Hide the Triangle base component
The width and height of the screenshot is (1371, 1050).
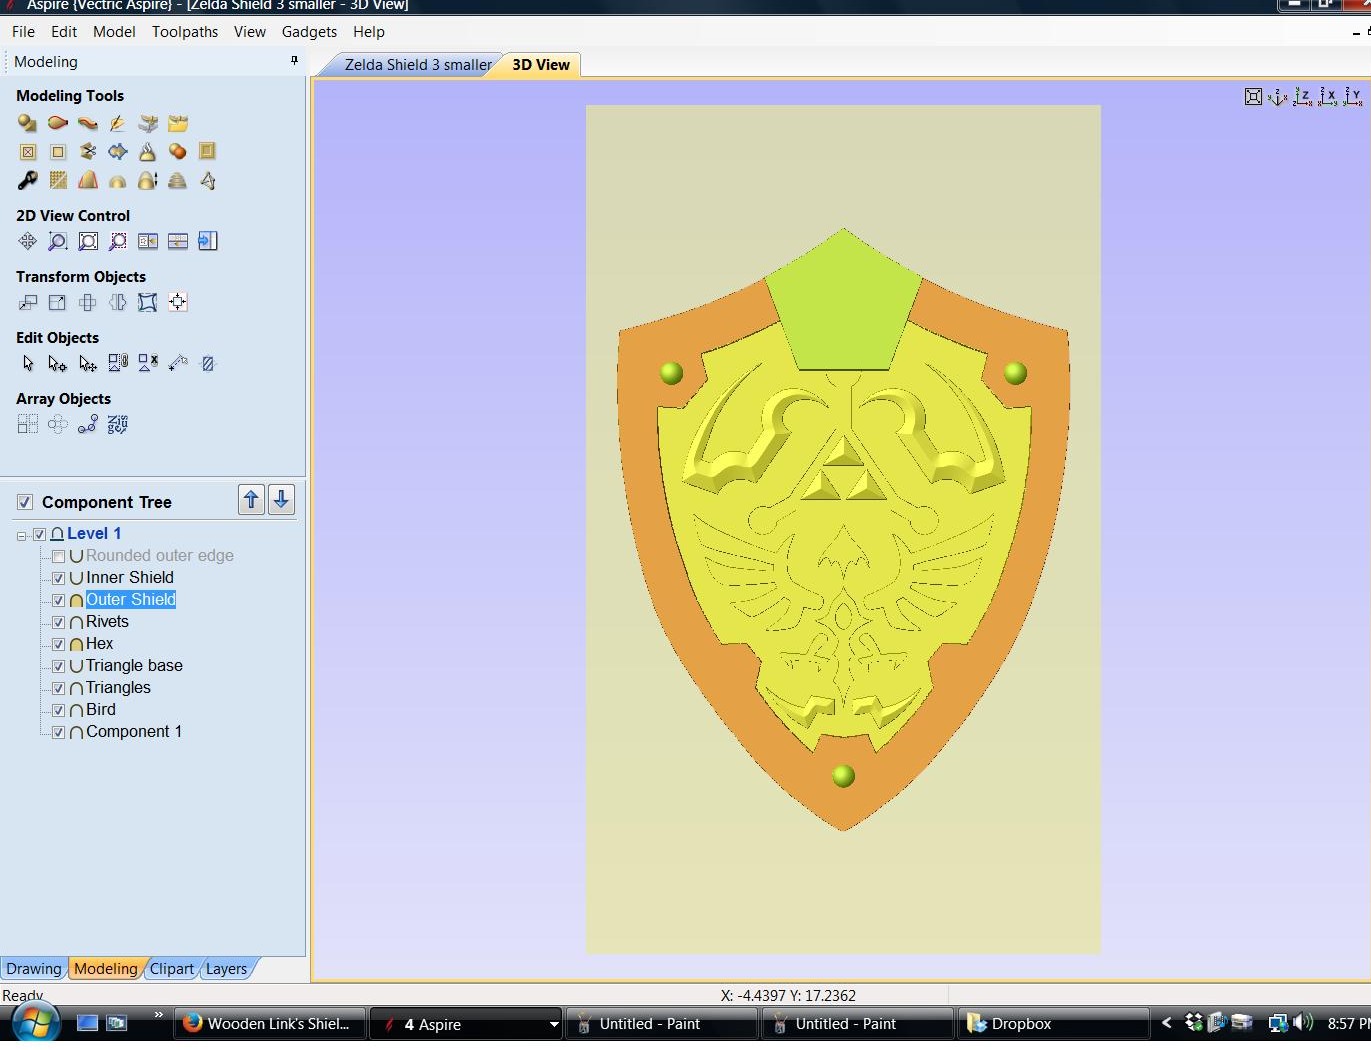tap(58, 666)
